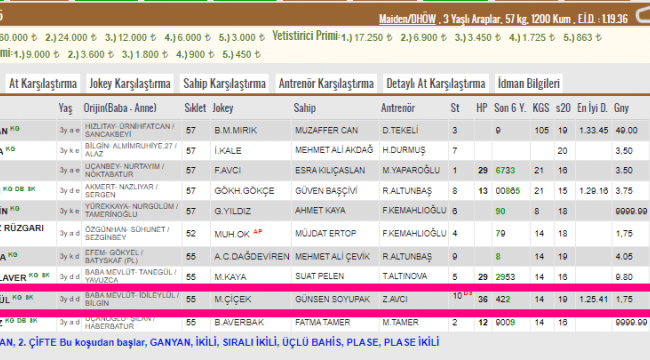Click owner MÜJDAT ERTOP
Screen dimensions: 650x360
point(325,234)
